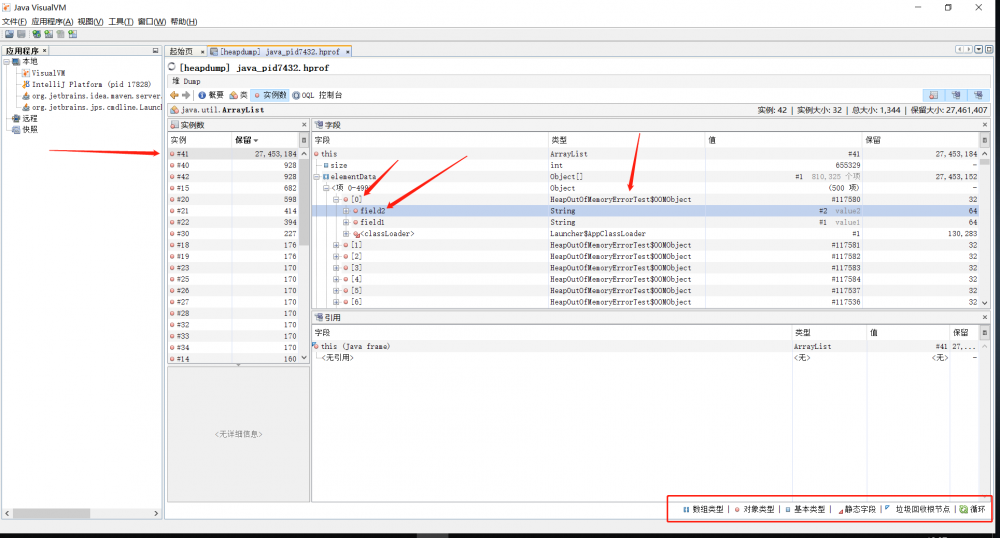Toggle the second view button at top right of heap view

tap(956, 95)
